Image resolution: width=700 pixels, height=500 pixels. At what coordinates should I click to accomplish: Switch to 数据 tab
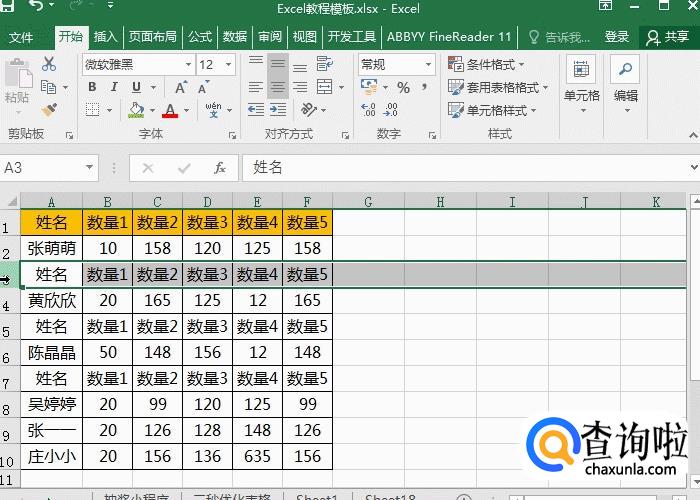click(x=235, y=37)
